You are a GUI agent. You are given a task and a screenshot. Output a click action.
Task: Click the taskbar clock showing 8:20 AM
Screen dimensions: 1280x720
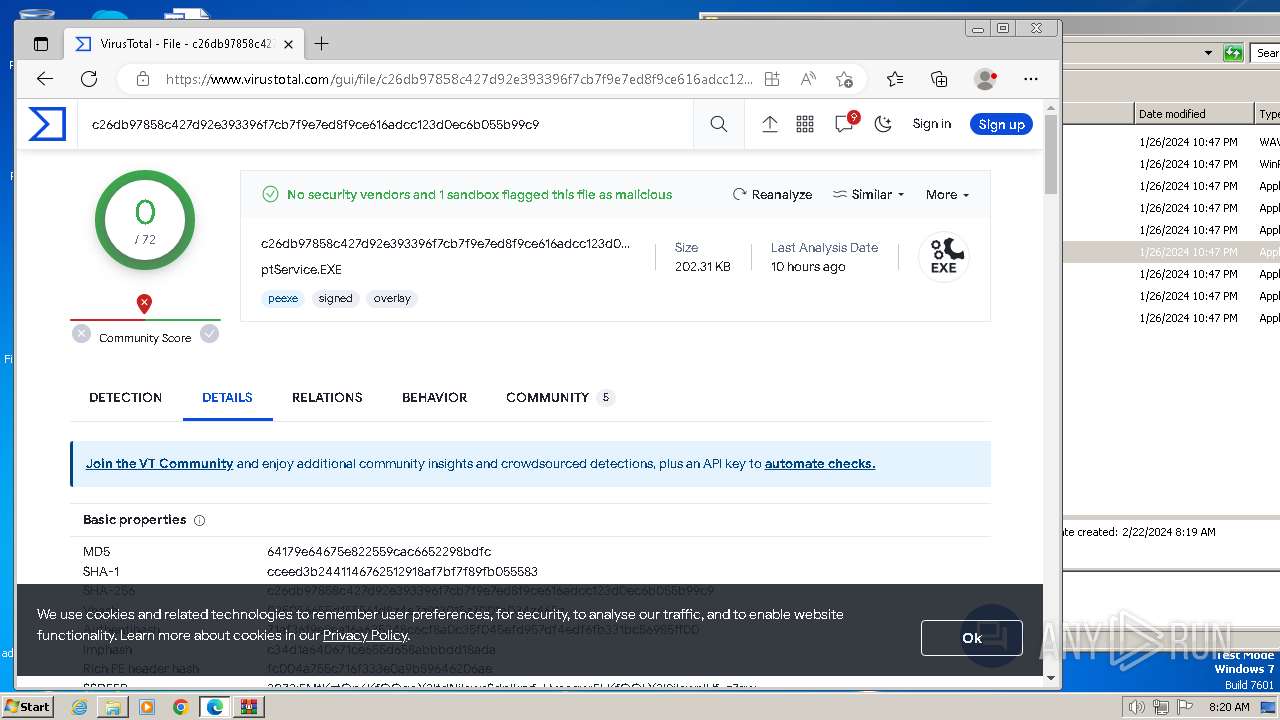click(x=1229, y=707)
